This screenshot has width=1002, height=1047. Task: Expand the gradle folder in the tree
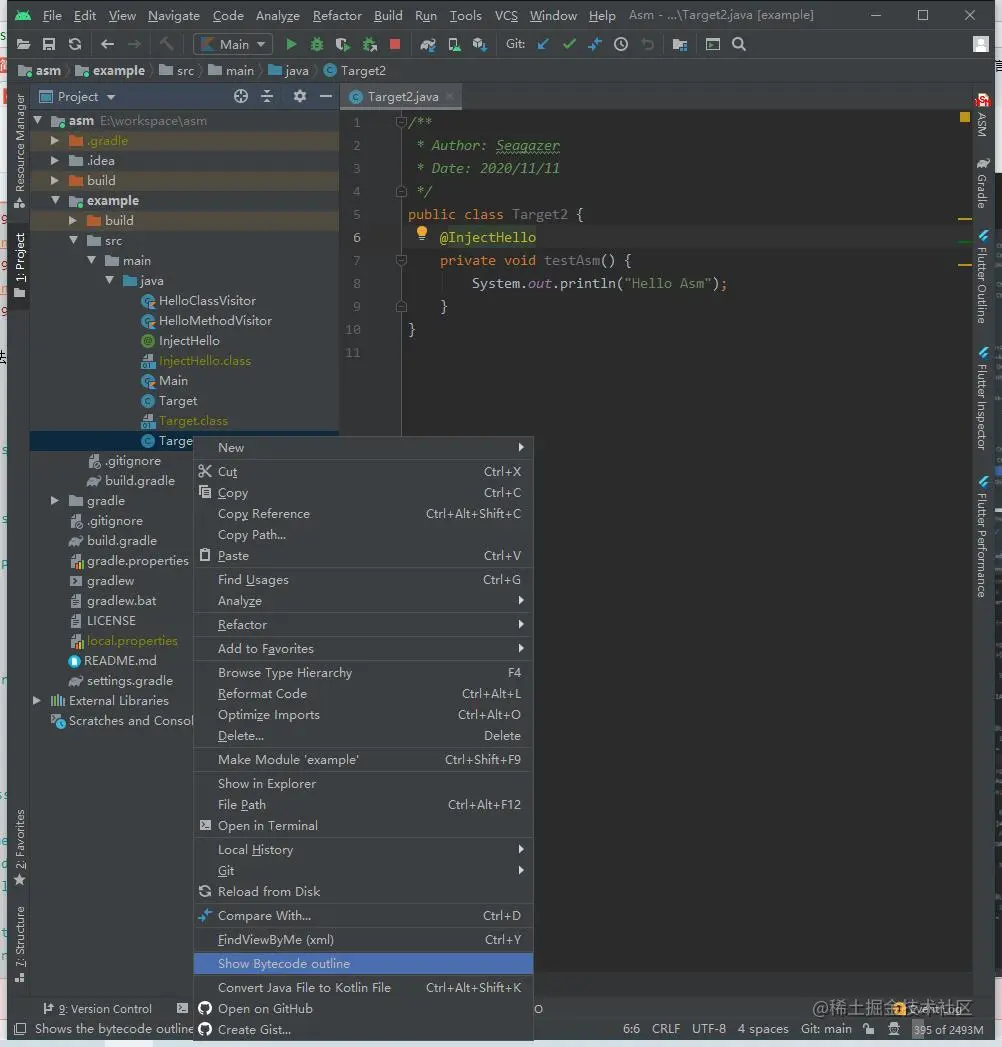tap(55, 501)
